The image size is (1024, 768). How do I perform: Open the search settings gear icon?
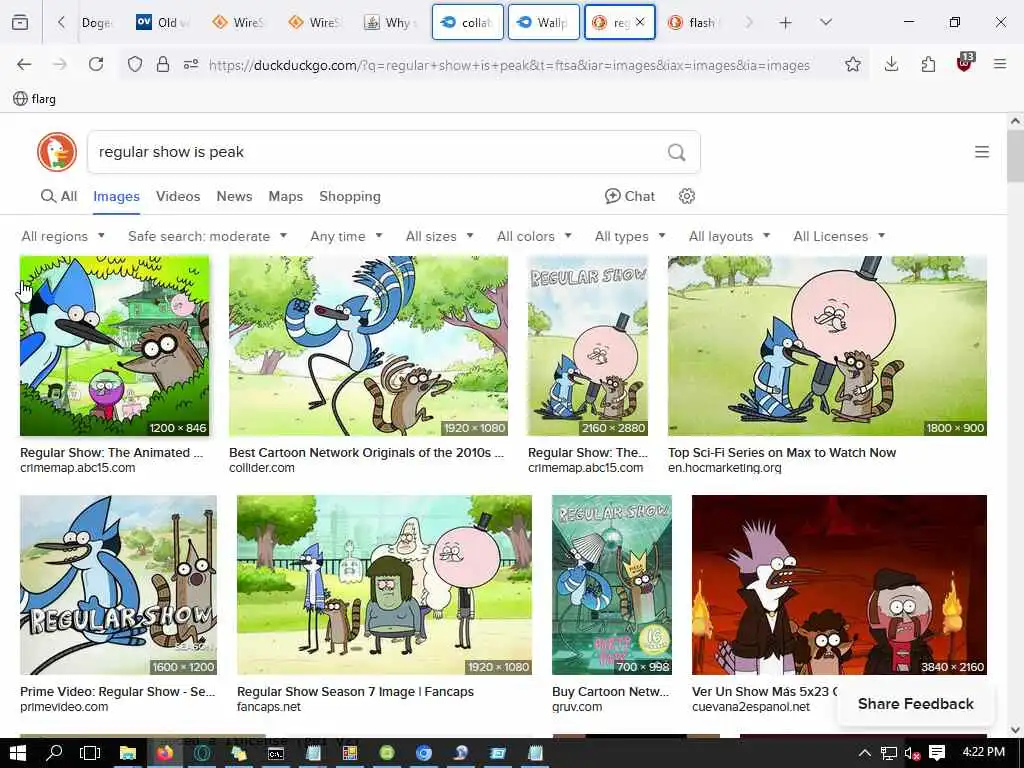[686, 196]
